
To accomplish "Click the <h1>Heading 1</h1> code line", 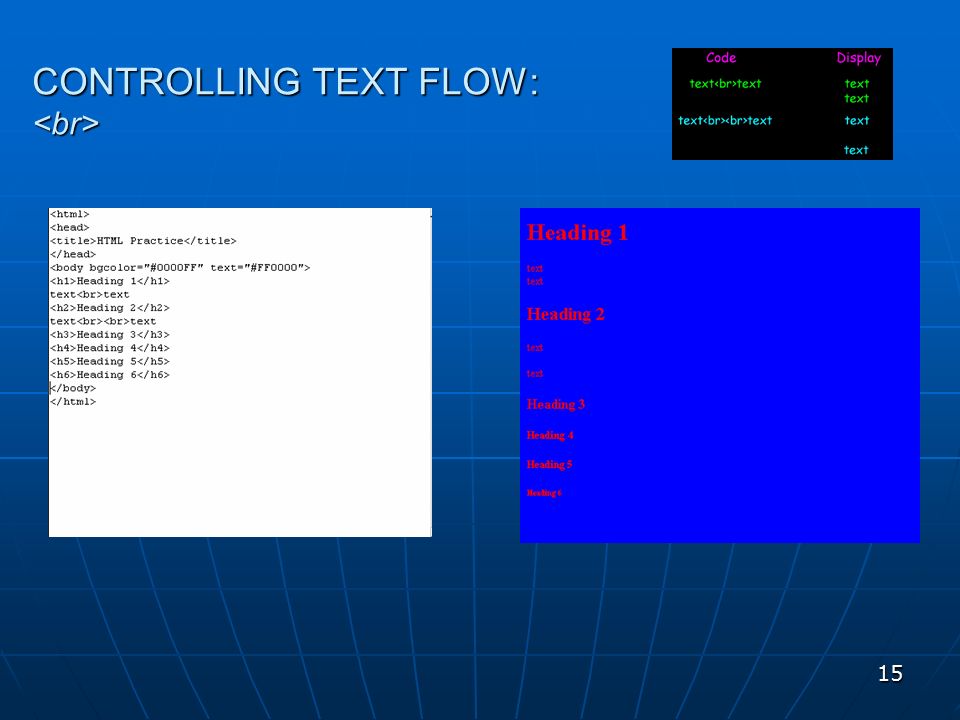I will (x=110, y=281).
